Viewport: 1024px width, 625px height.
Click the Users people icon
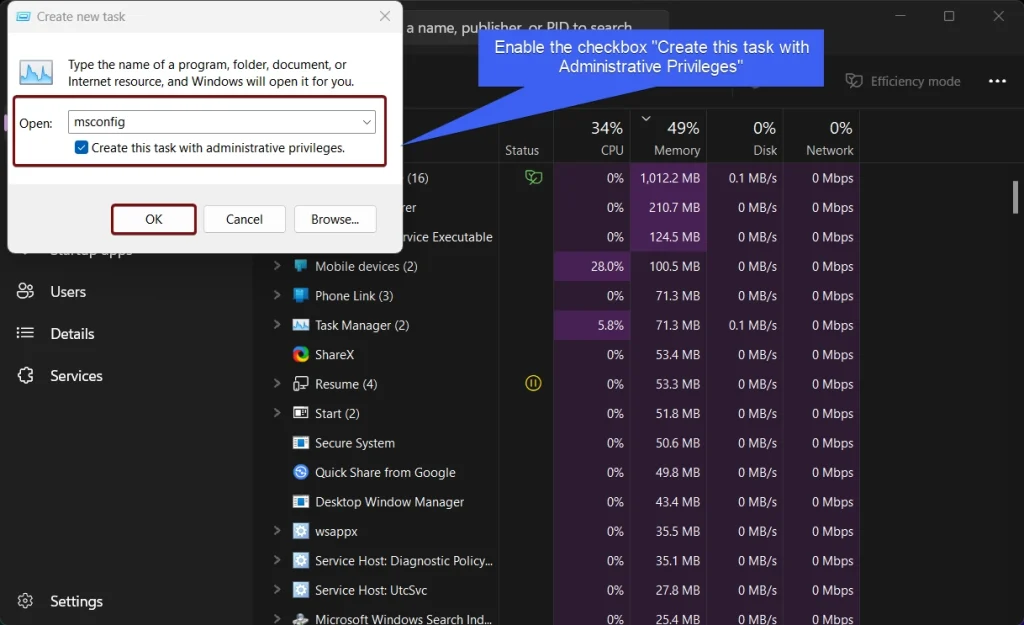point(25,291)
